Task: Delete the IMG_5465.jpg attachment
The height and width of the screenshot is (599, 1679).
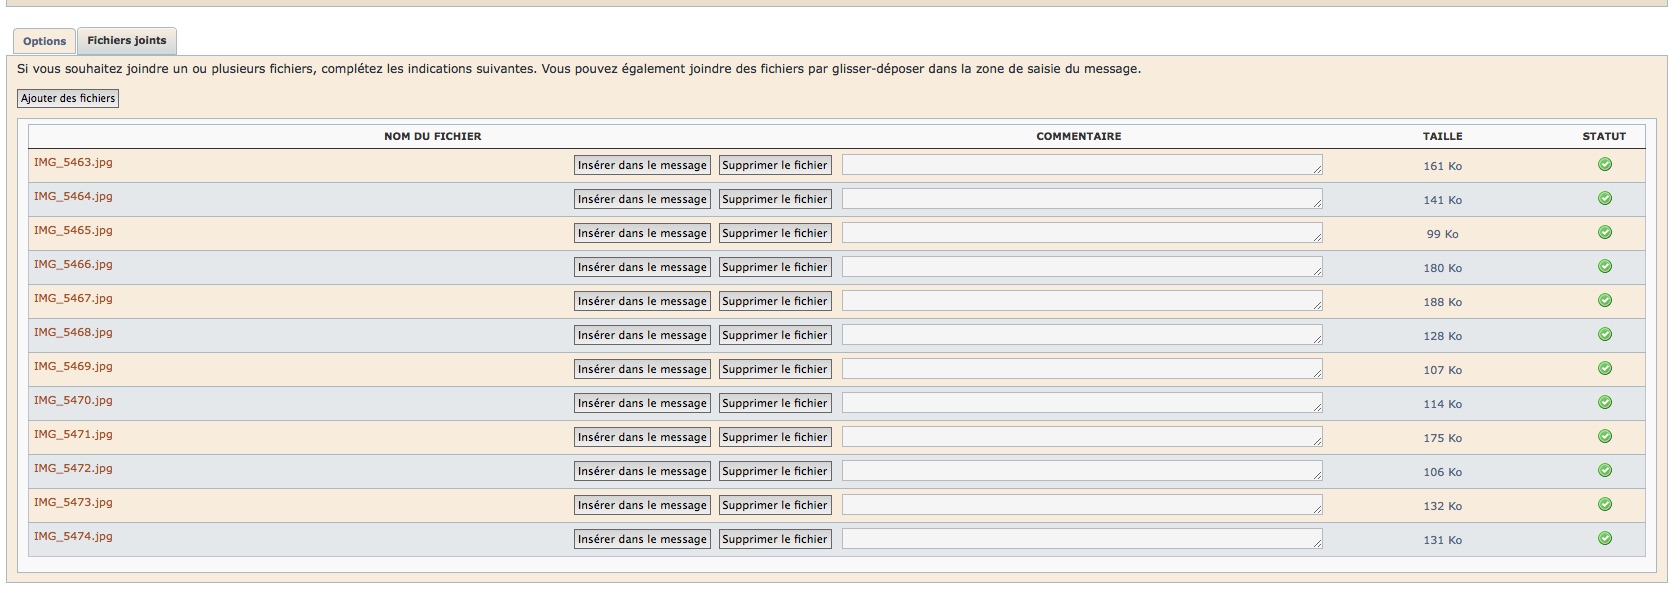Action: coord(775,233)
